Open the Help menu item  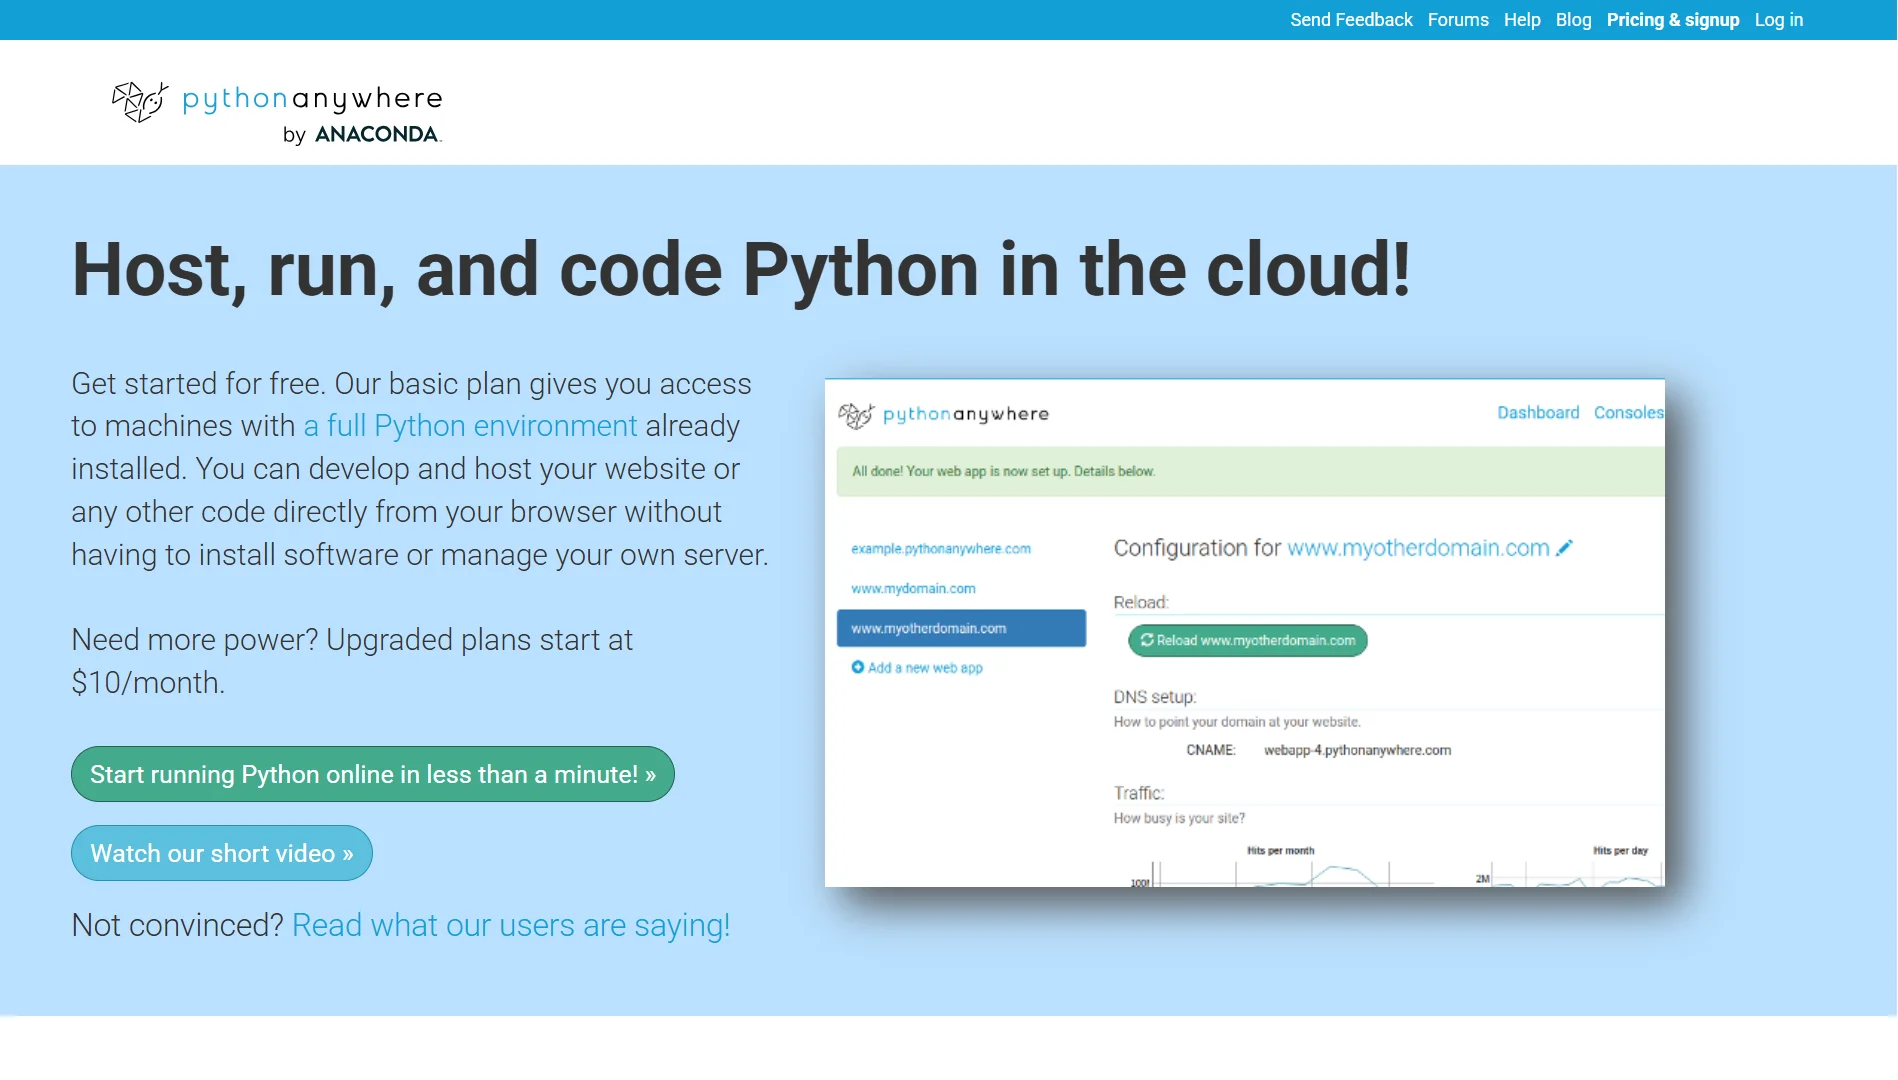pos(1522,20)
